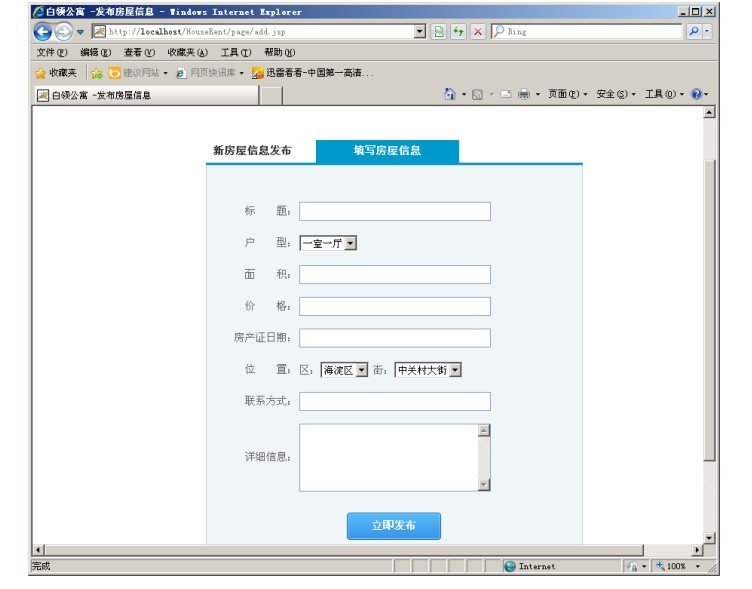
Task: Open the recent pages dropdown next to Forward
Action: 80,32
